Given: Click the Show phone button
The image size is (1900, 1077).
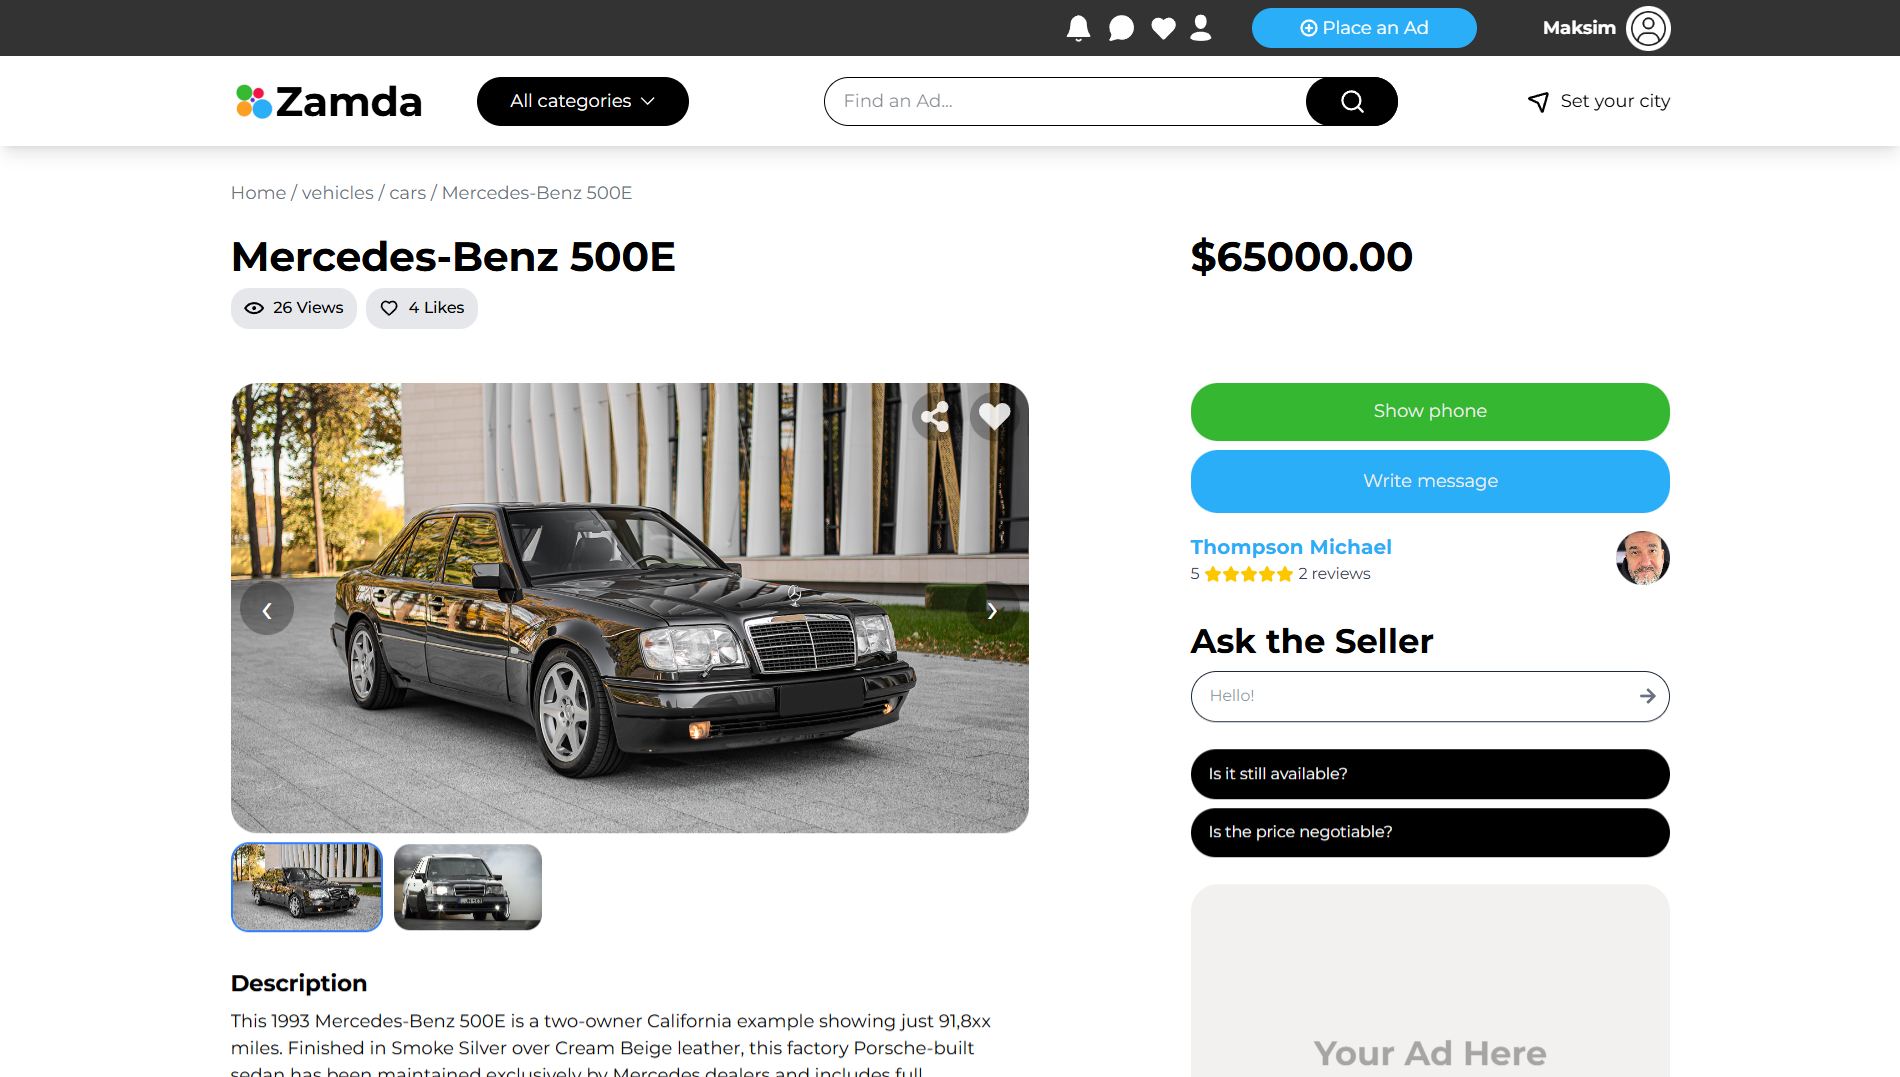Looking at the screenshot, I should 1430,412.
